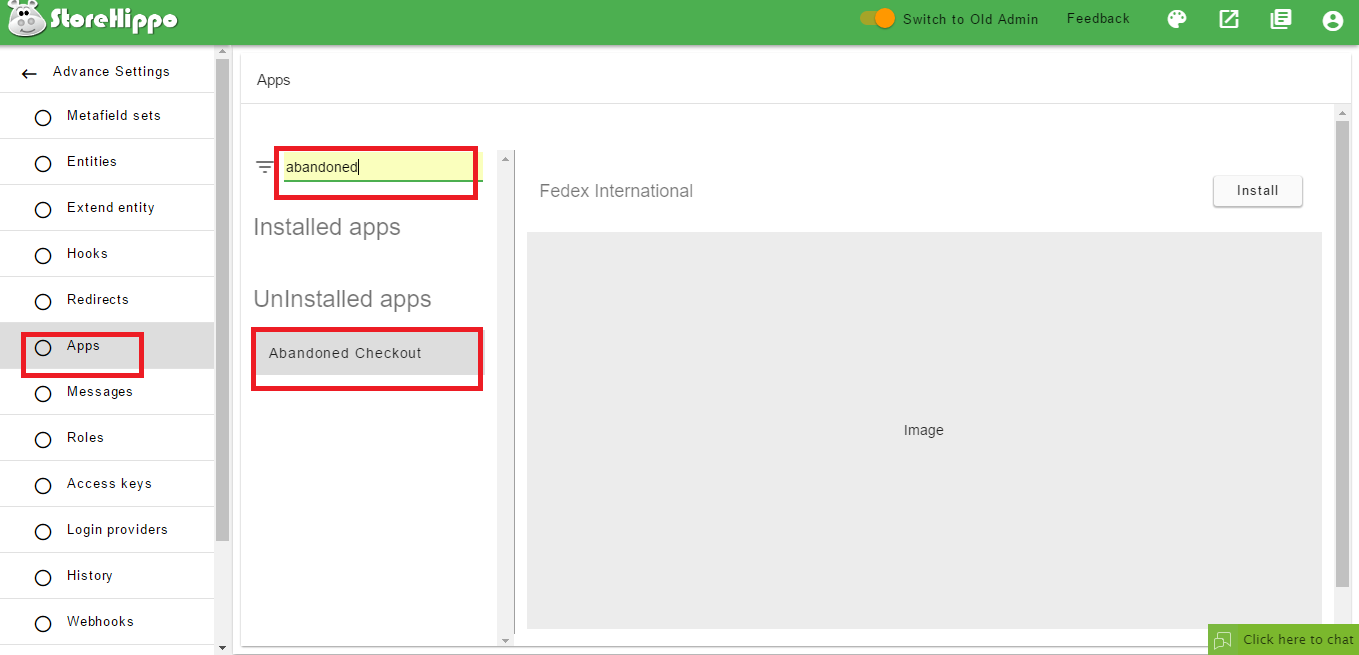1359x655 pixels.
Task: Open Hooks menu item
Action: (x=107, y=254)
